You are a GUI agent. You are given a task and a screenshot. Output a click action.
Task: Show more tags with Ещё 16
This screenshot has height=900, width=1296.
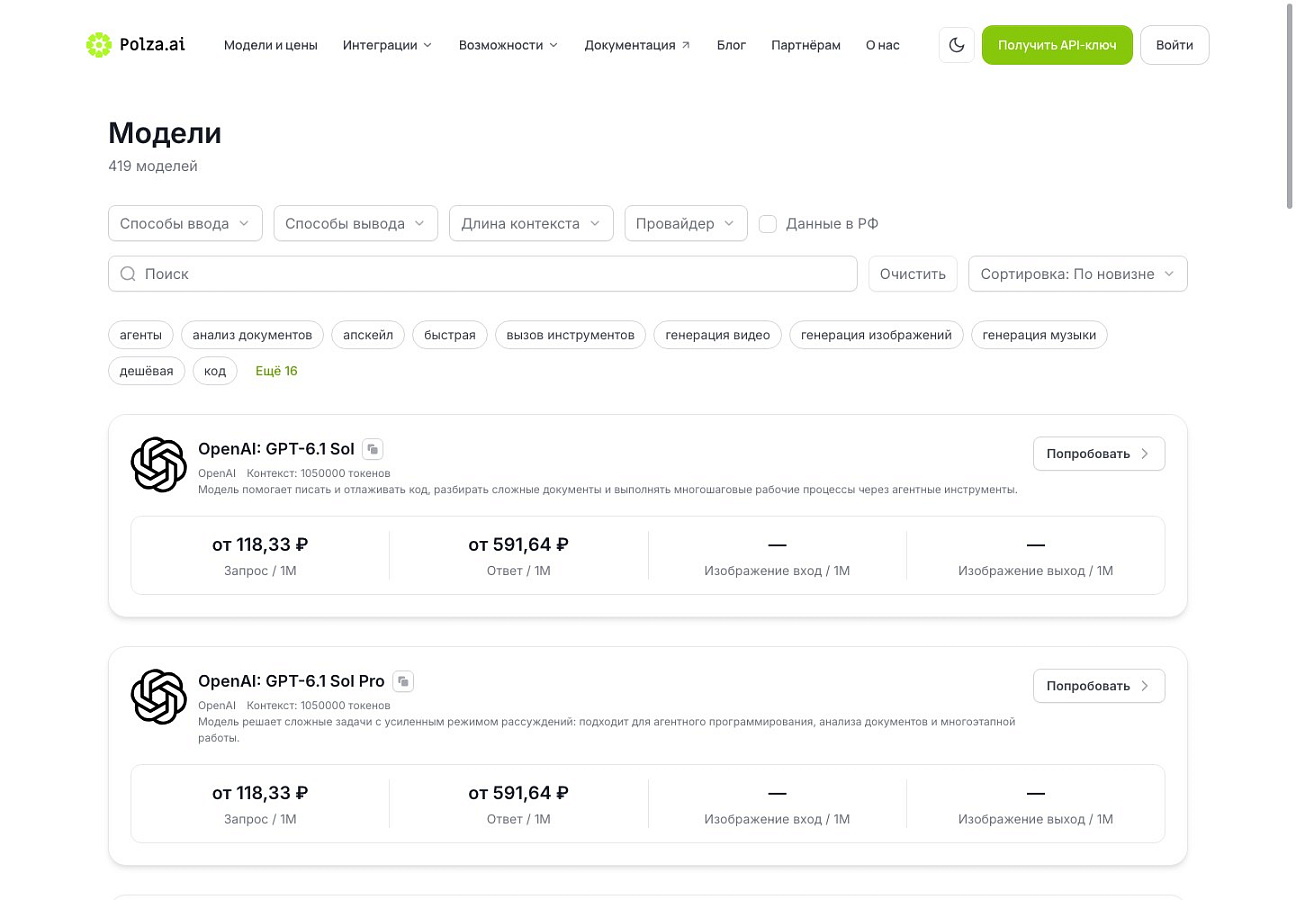coord(277,371)
